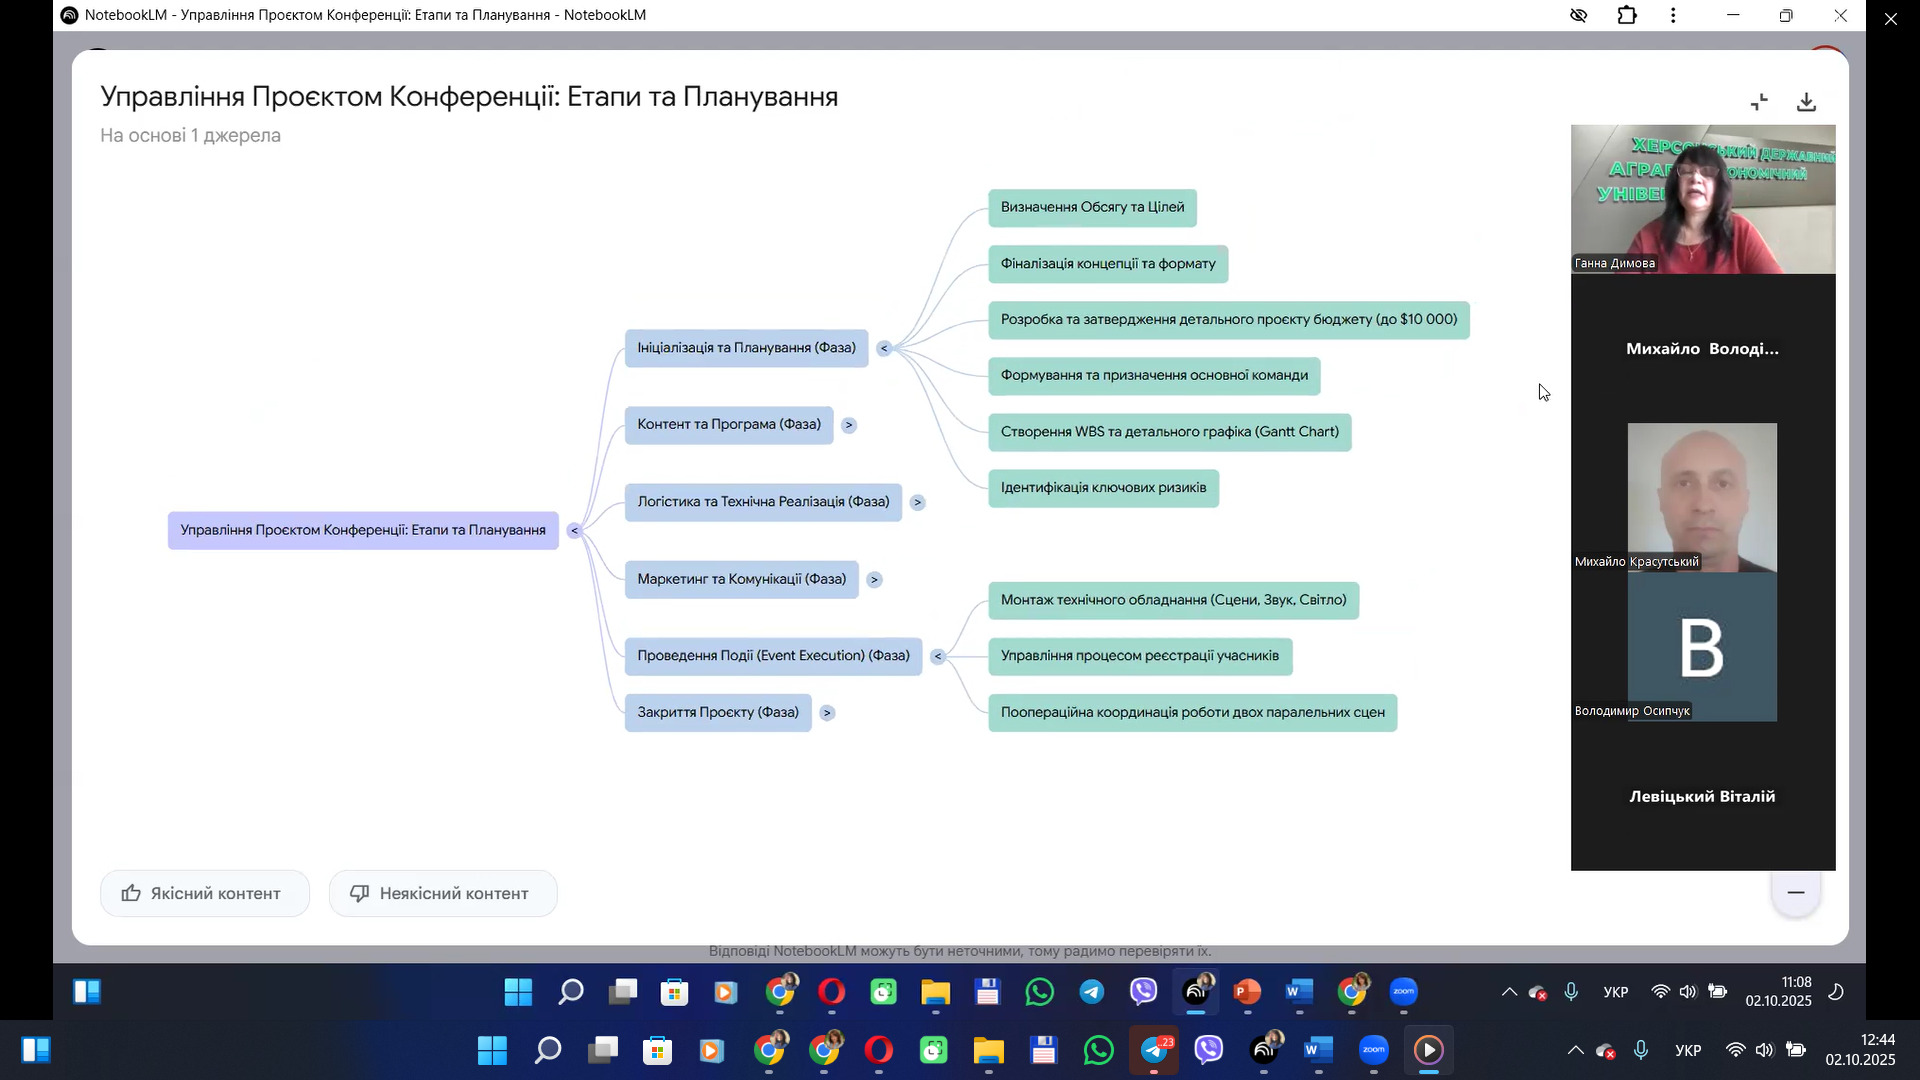The image size is (1920, 1080).
Task: Select the Ідентифікація ключових ризиків node
Action: (1103, 488)
